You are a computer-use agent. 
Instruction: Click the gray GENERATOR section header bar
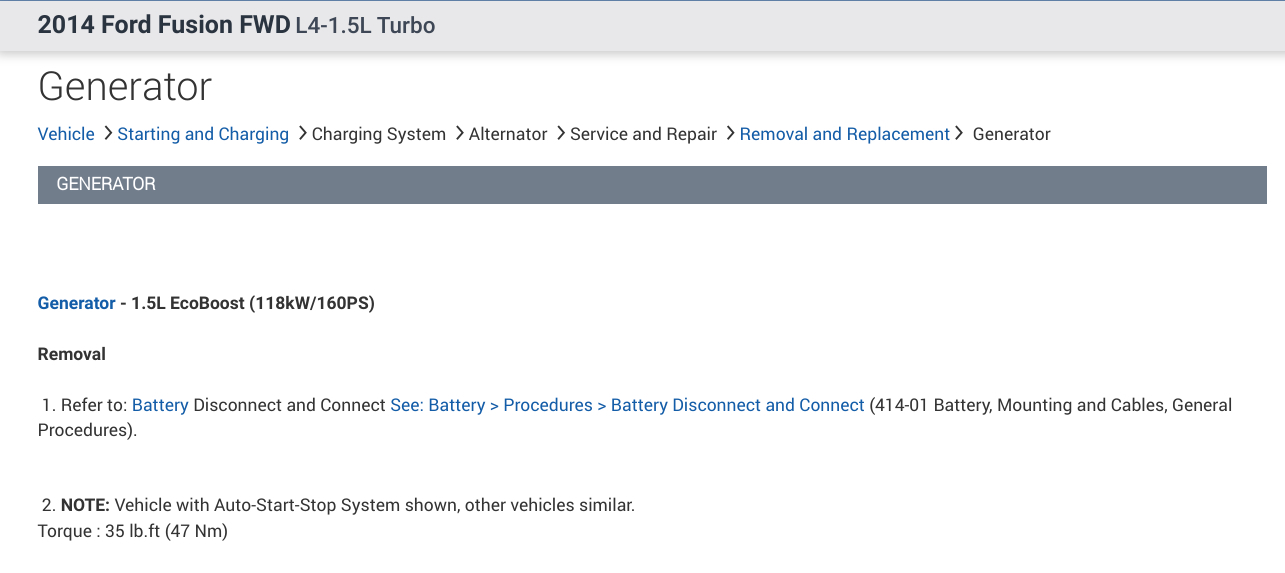[652, 185]
